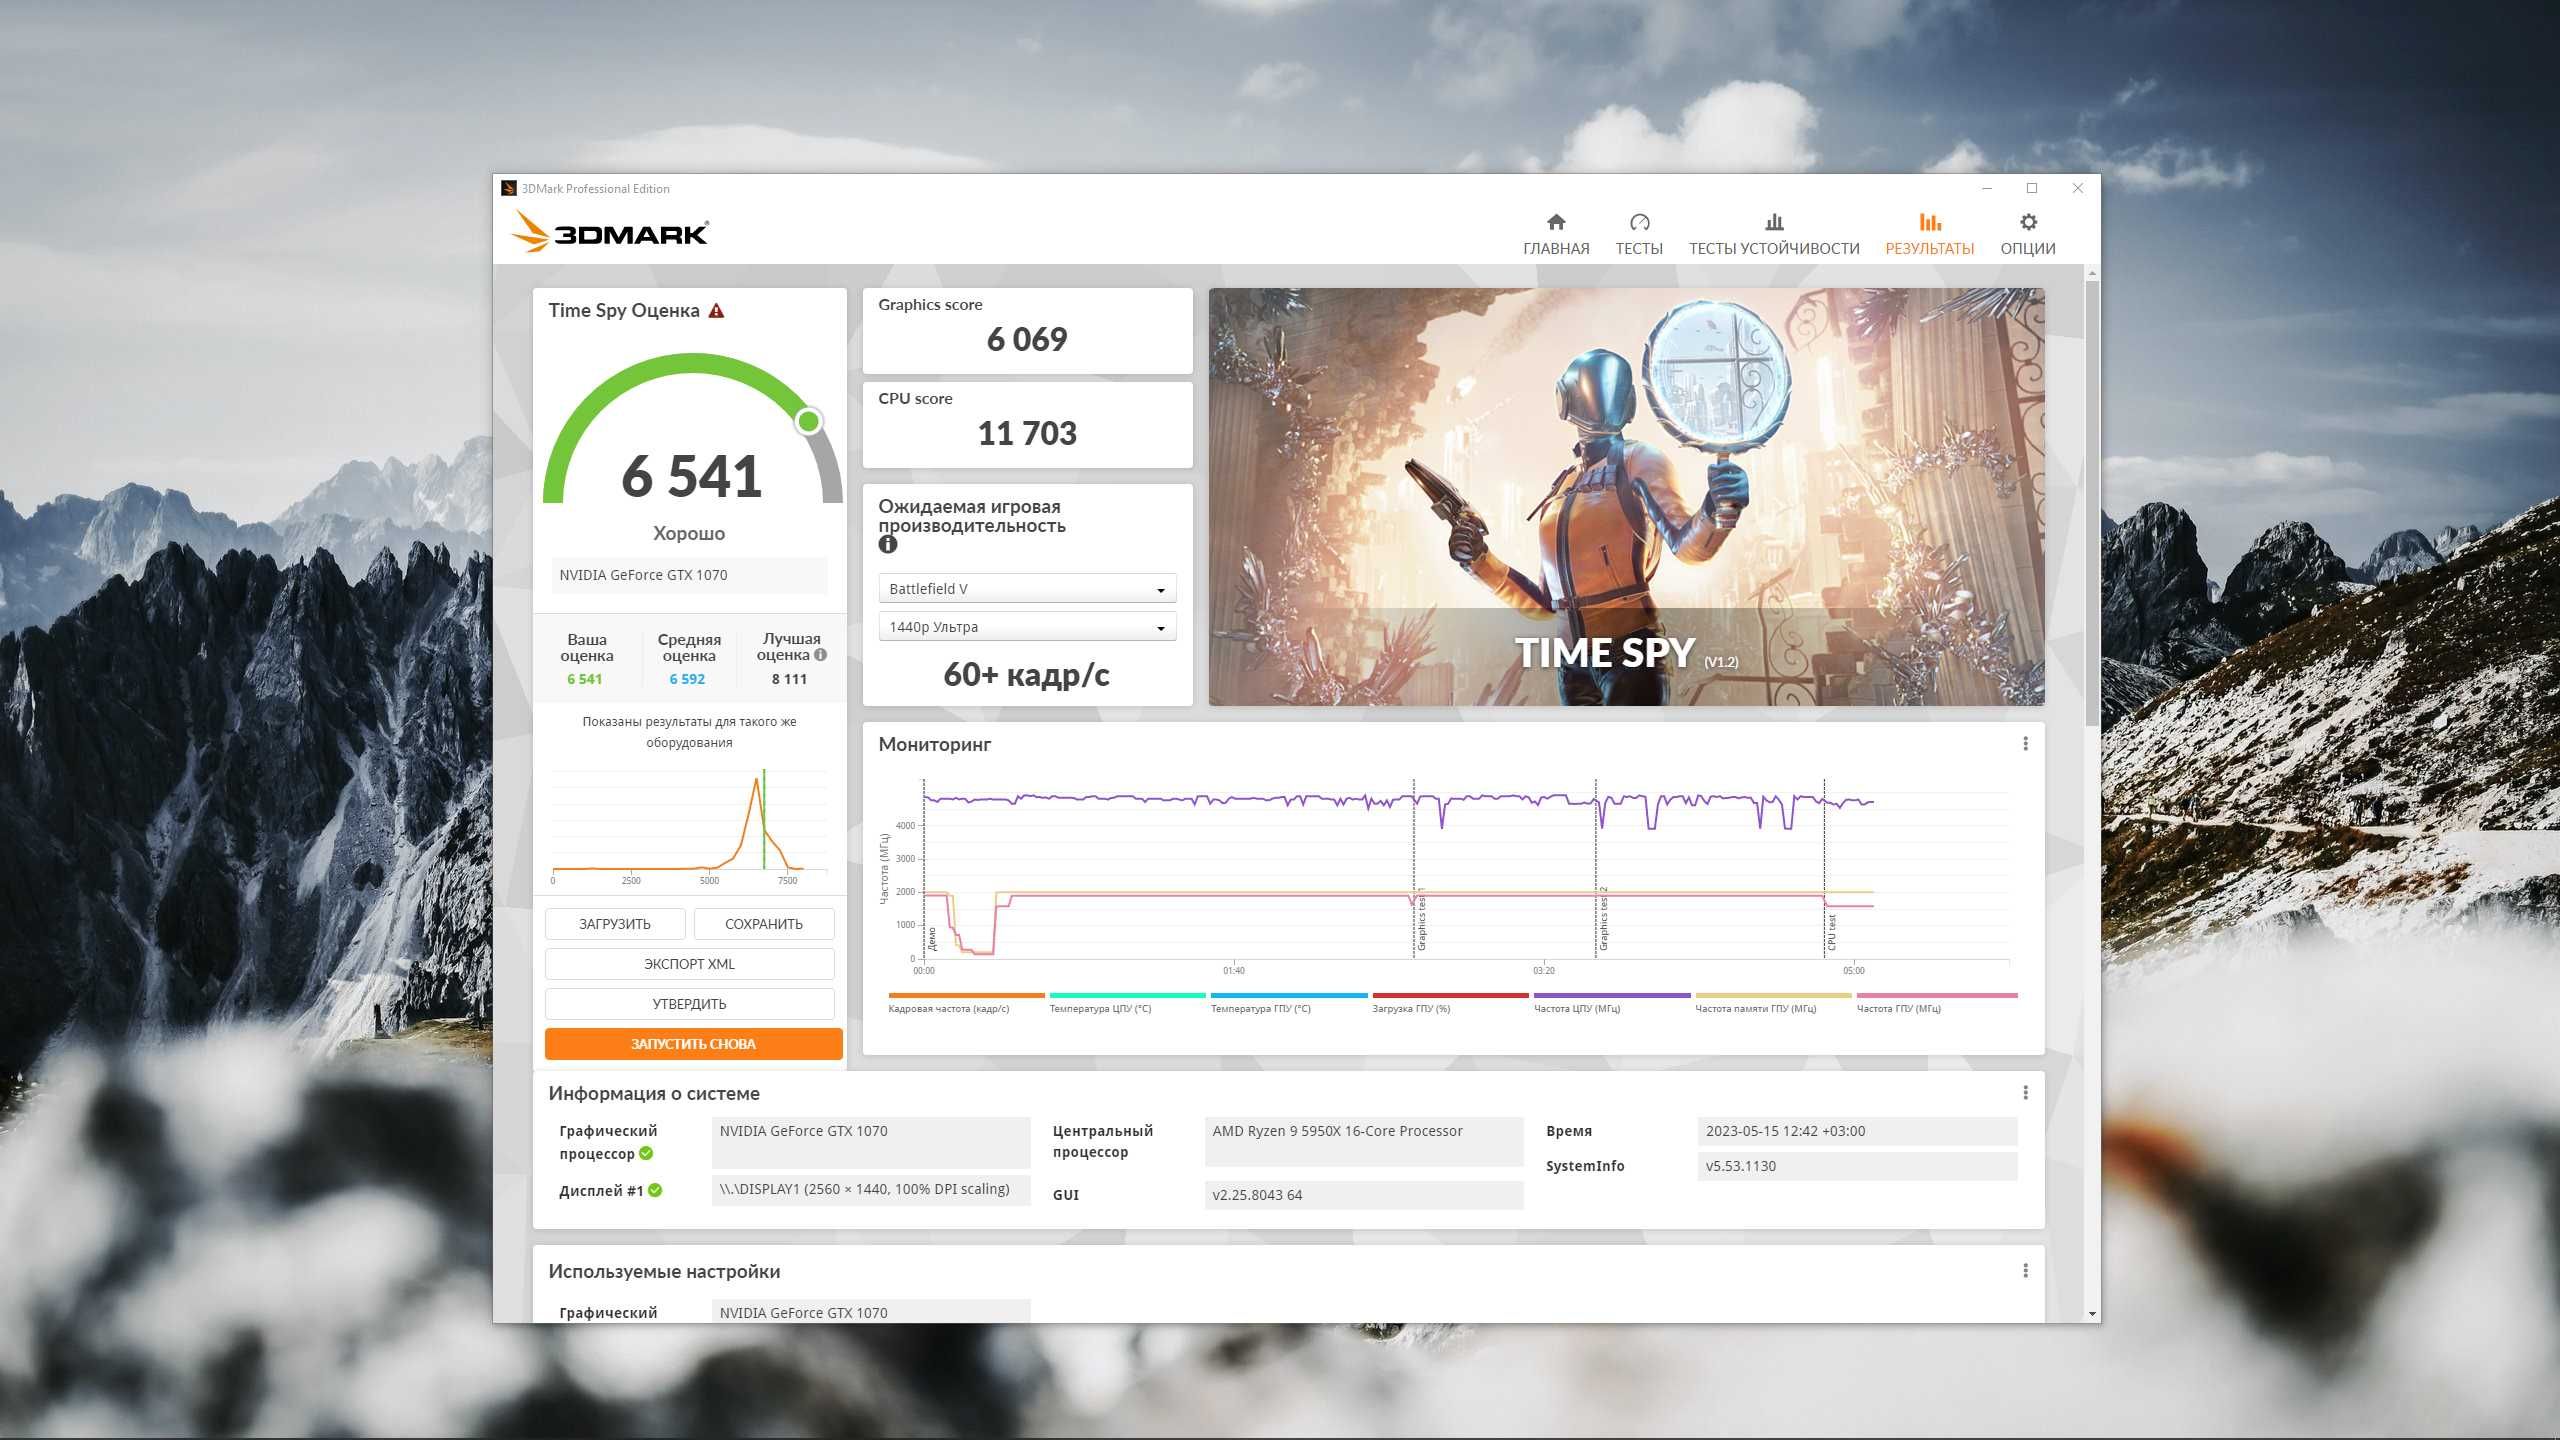This screenshot has width=2560, height=1440.
Task: Click the 3DMark logo
Action: point(610,232)
